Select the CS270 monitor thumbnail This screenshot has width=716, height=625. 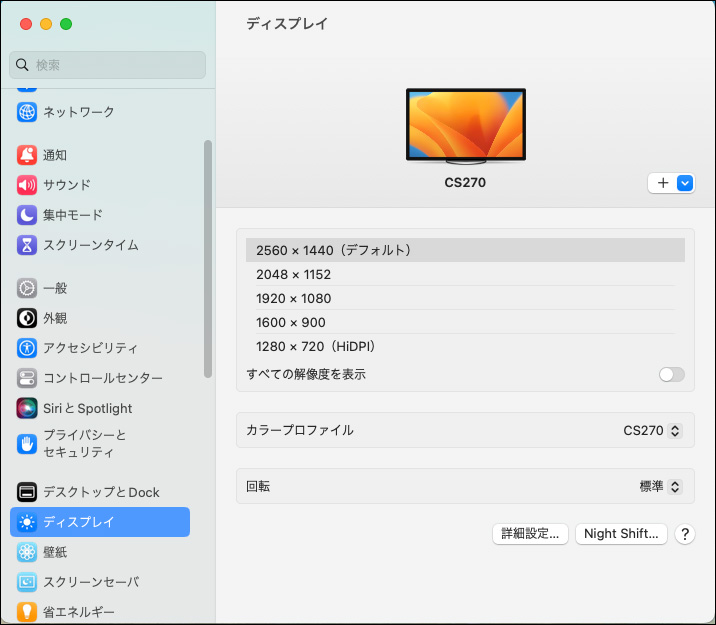(466, 126)
